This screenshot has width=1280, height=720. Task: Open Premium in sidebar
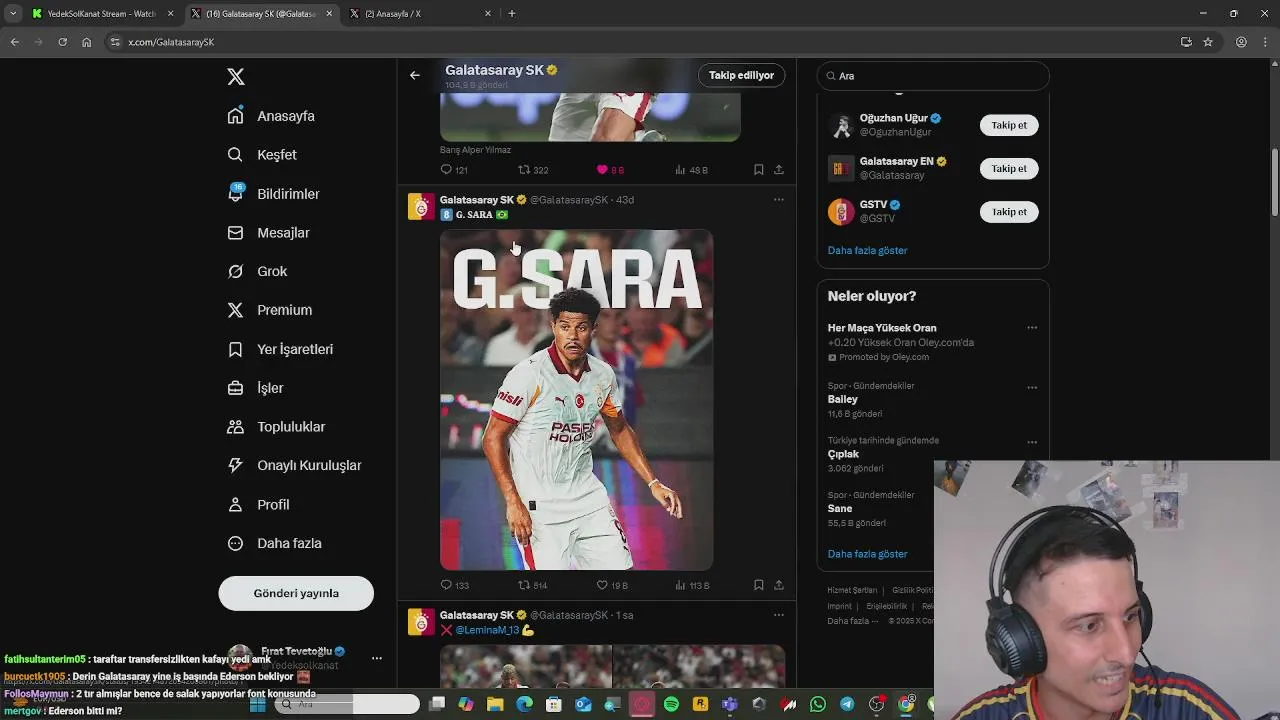pos(269,310)
